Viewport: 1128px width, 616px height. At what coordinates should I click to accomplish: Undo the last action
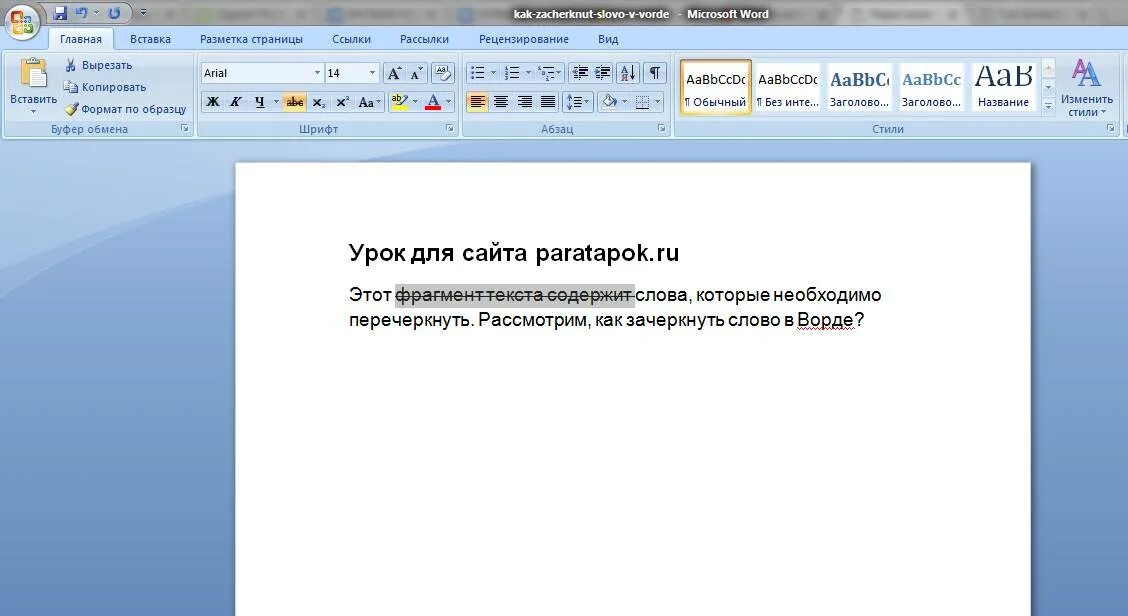(81, 13)
